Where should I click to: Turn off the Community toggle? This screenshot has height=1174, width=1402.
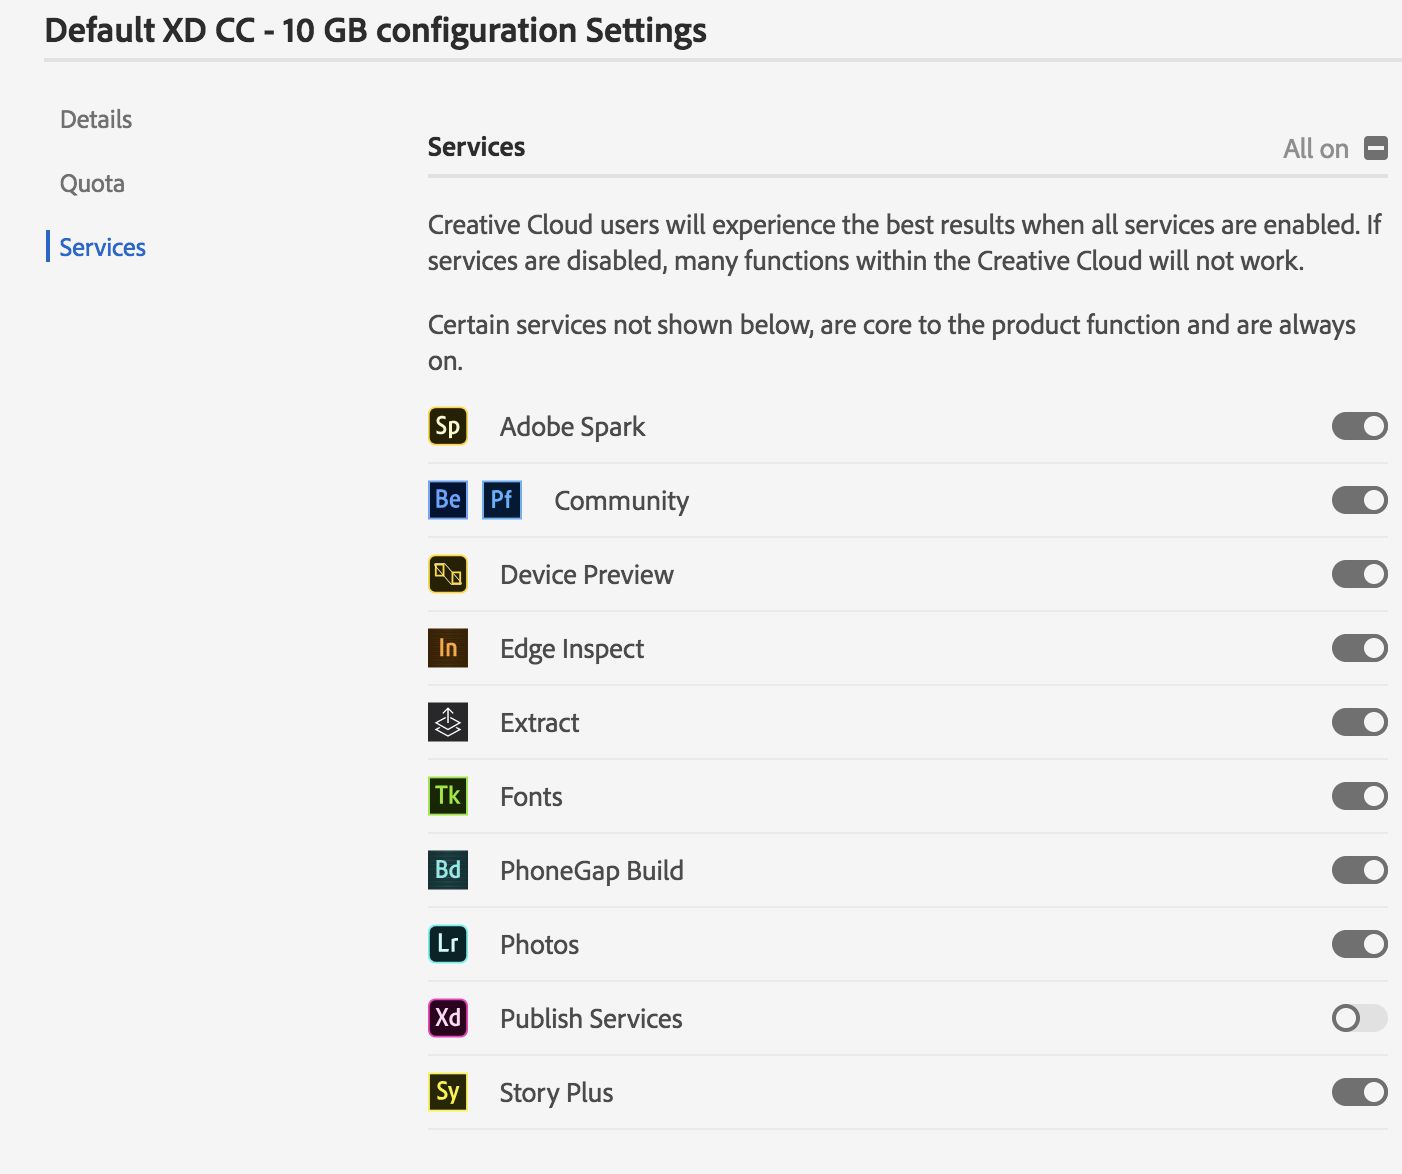pyautogui.click(x=1359, y=500)
